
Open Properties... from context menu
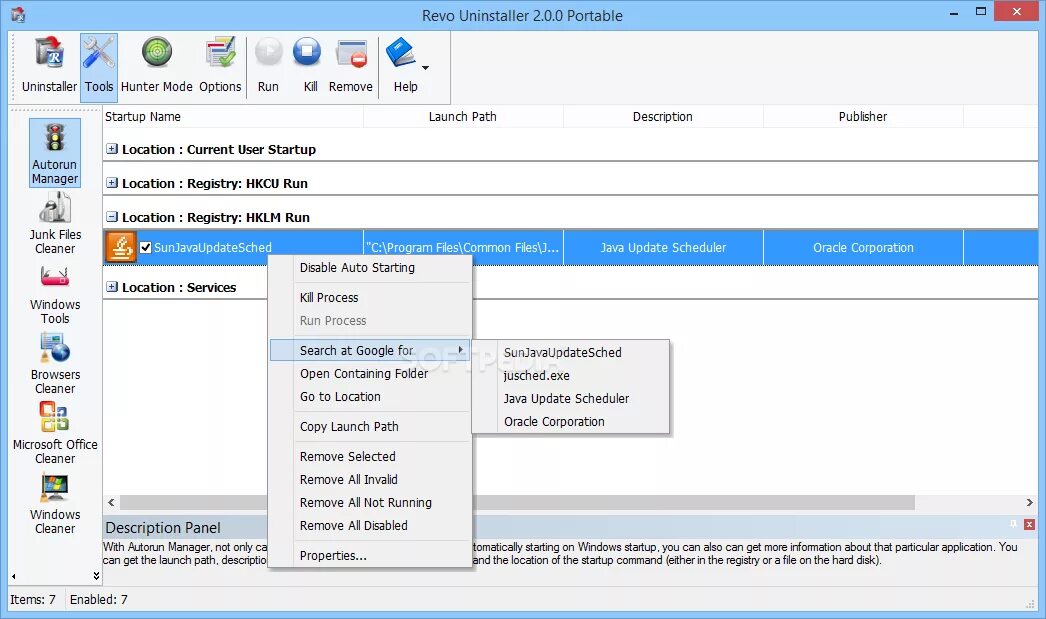(x=370, y=556)
